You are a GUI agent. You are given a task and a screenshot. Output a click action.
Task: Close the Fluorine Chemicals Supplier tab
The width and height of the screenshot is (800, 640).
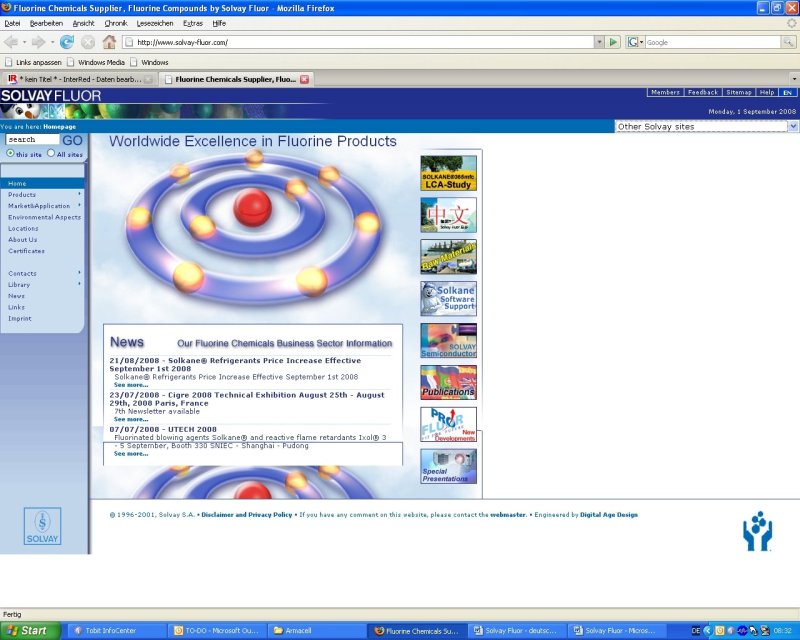coord(305,79)
